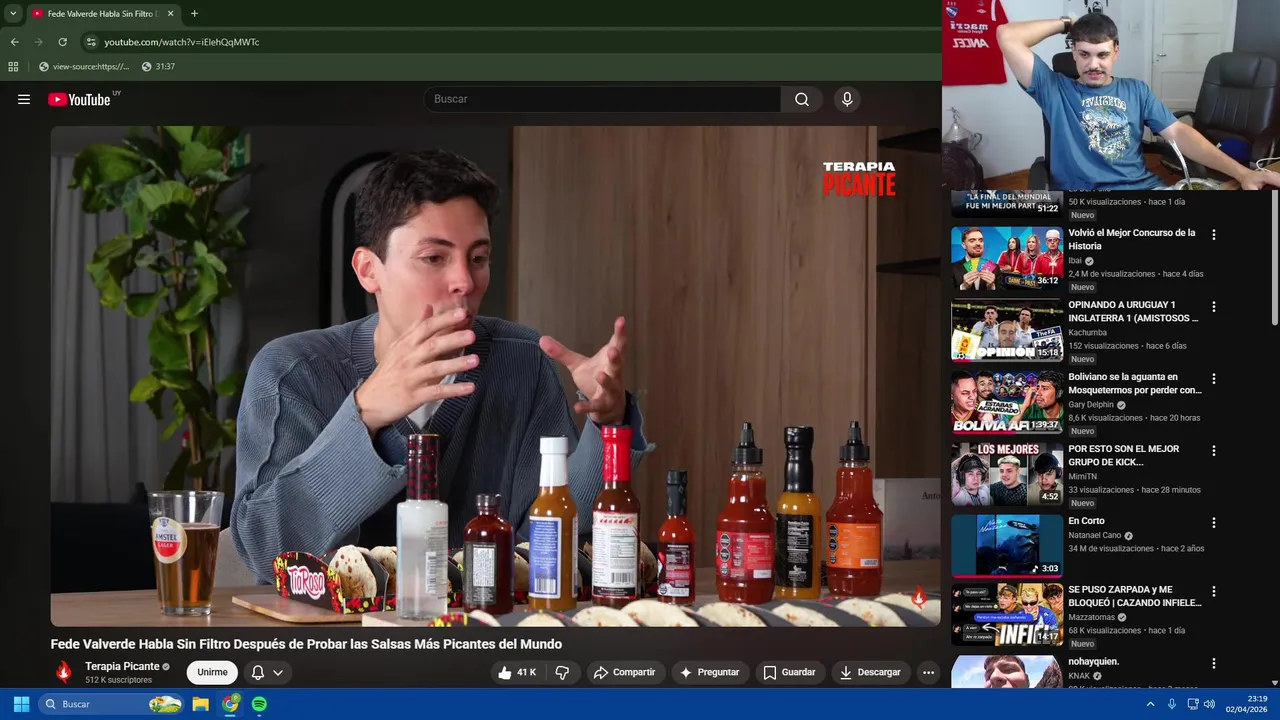Image resolution: width=1280 pixels, height=720 pixels.
Task: Open the nohayquien. video title
Action: (1093, 662)
